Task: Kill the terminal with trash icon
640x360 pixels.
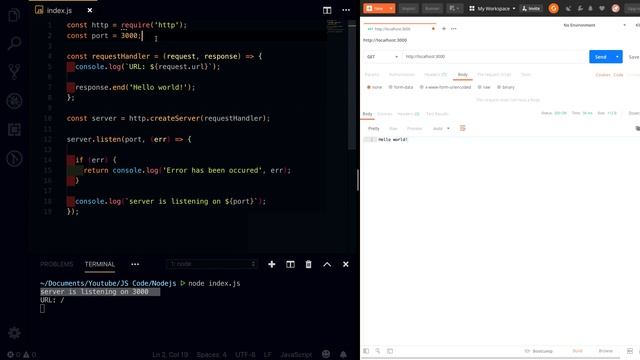Action: 308,264
